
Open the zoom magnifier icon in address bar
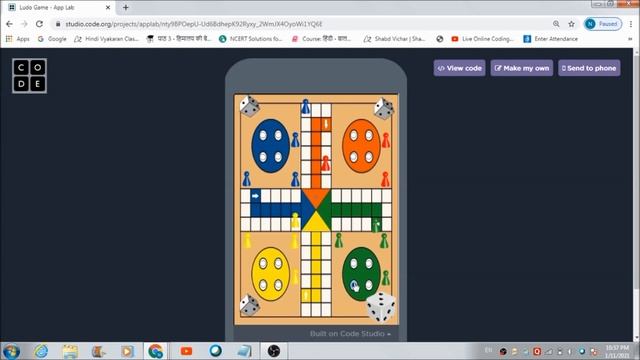pos(556,24)
